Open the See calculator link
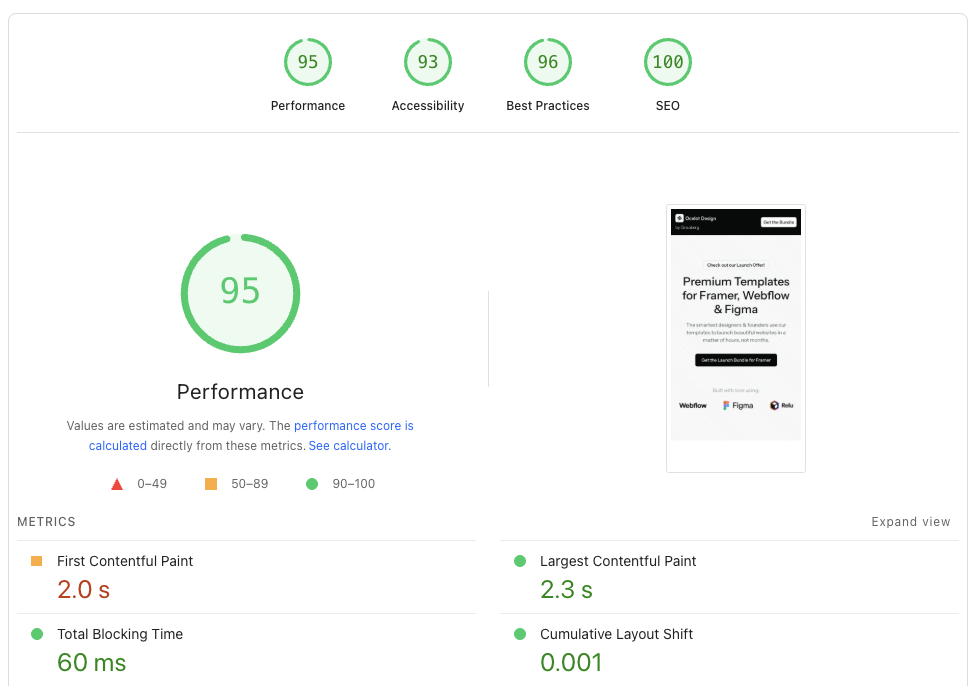979x686 pixels. click(x=347, y=445)
